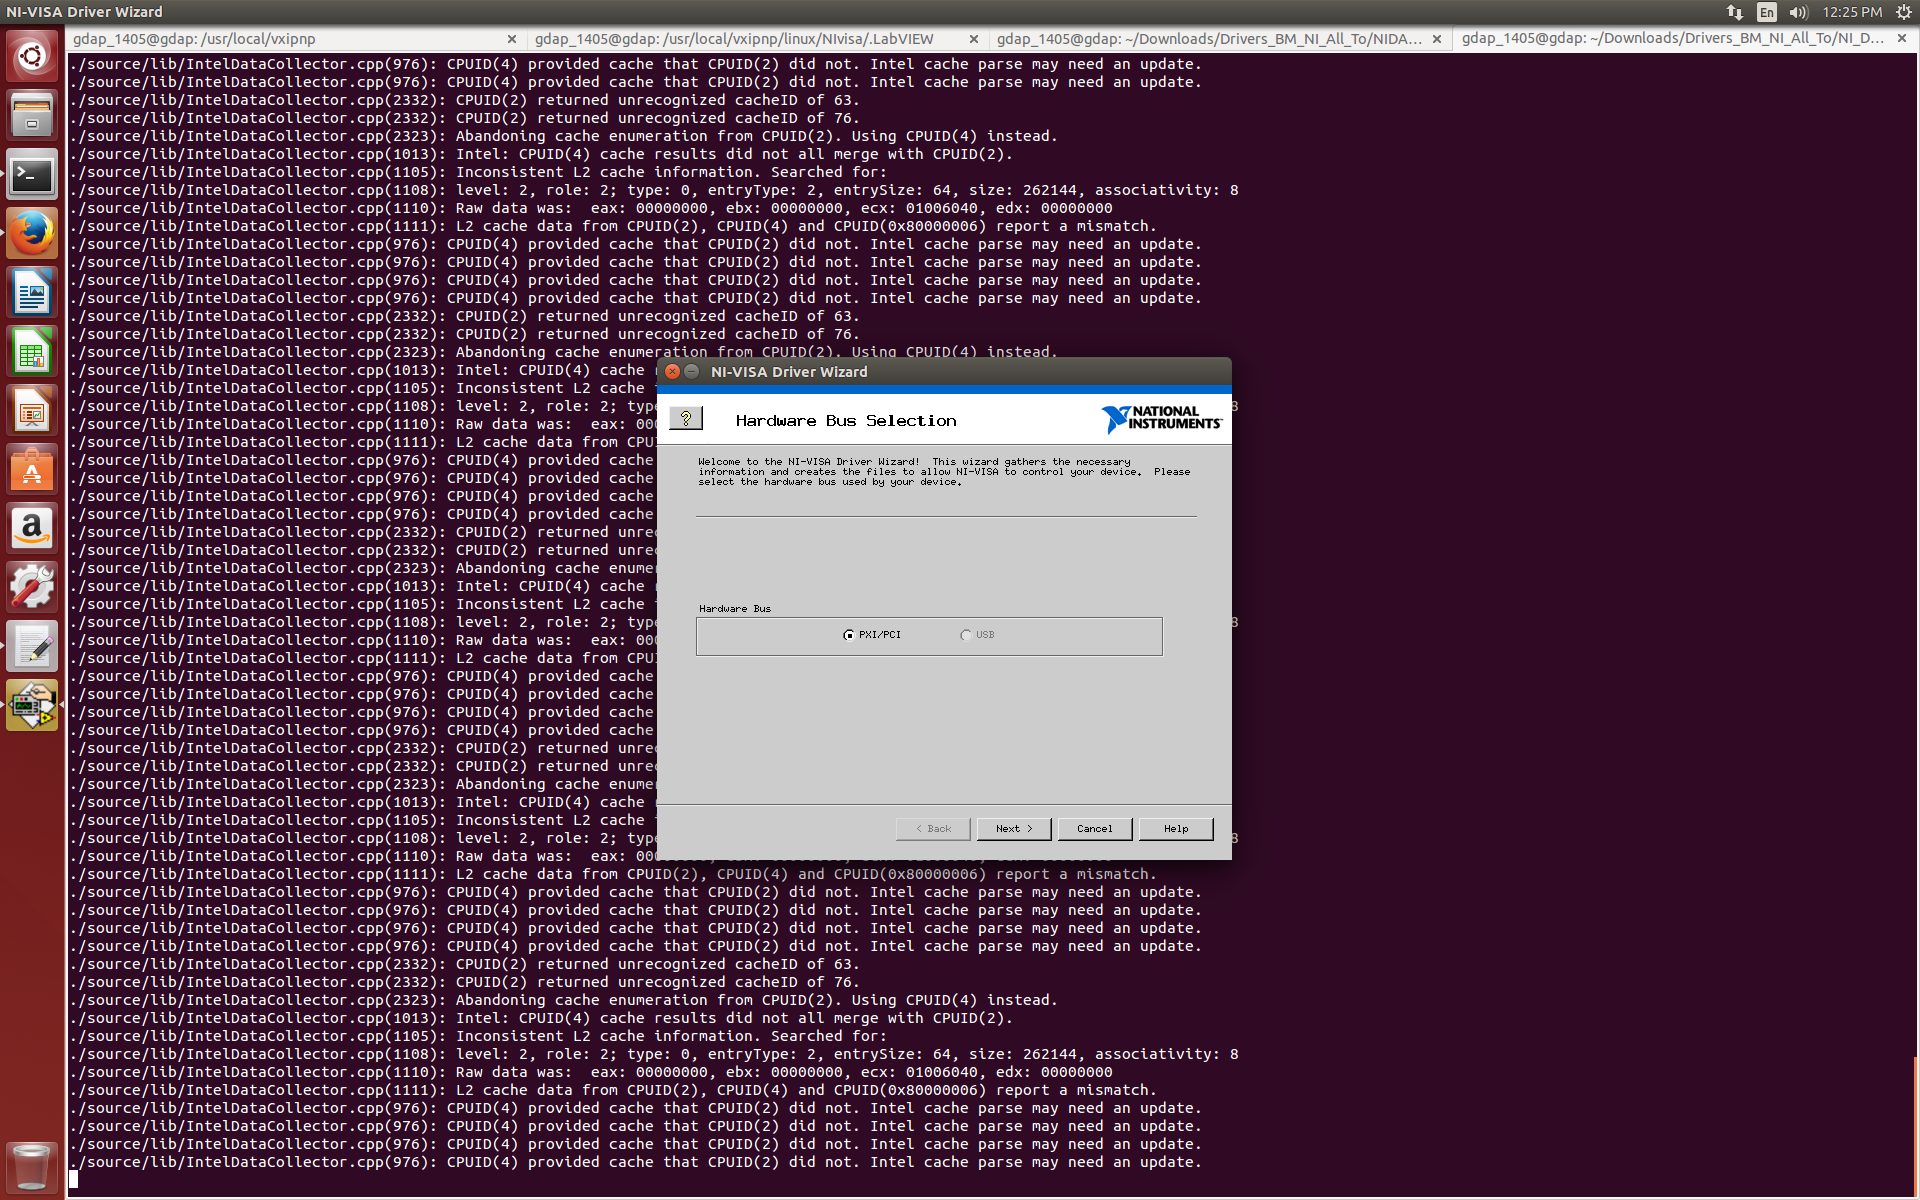
Task: Open System Settings wrench dock icon
Action: [x=32, y=588]
